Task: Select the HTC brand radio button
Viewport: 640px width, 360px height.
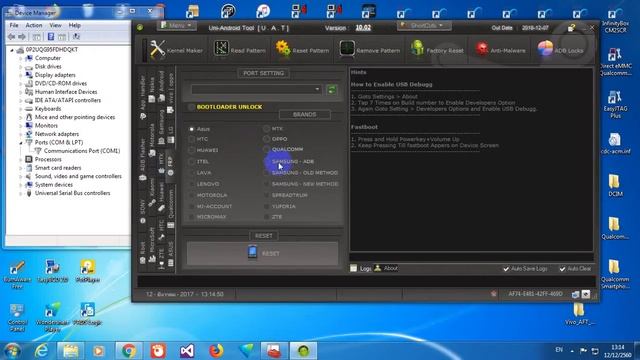Action: click(x=191, y=139)
